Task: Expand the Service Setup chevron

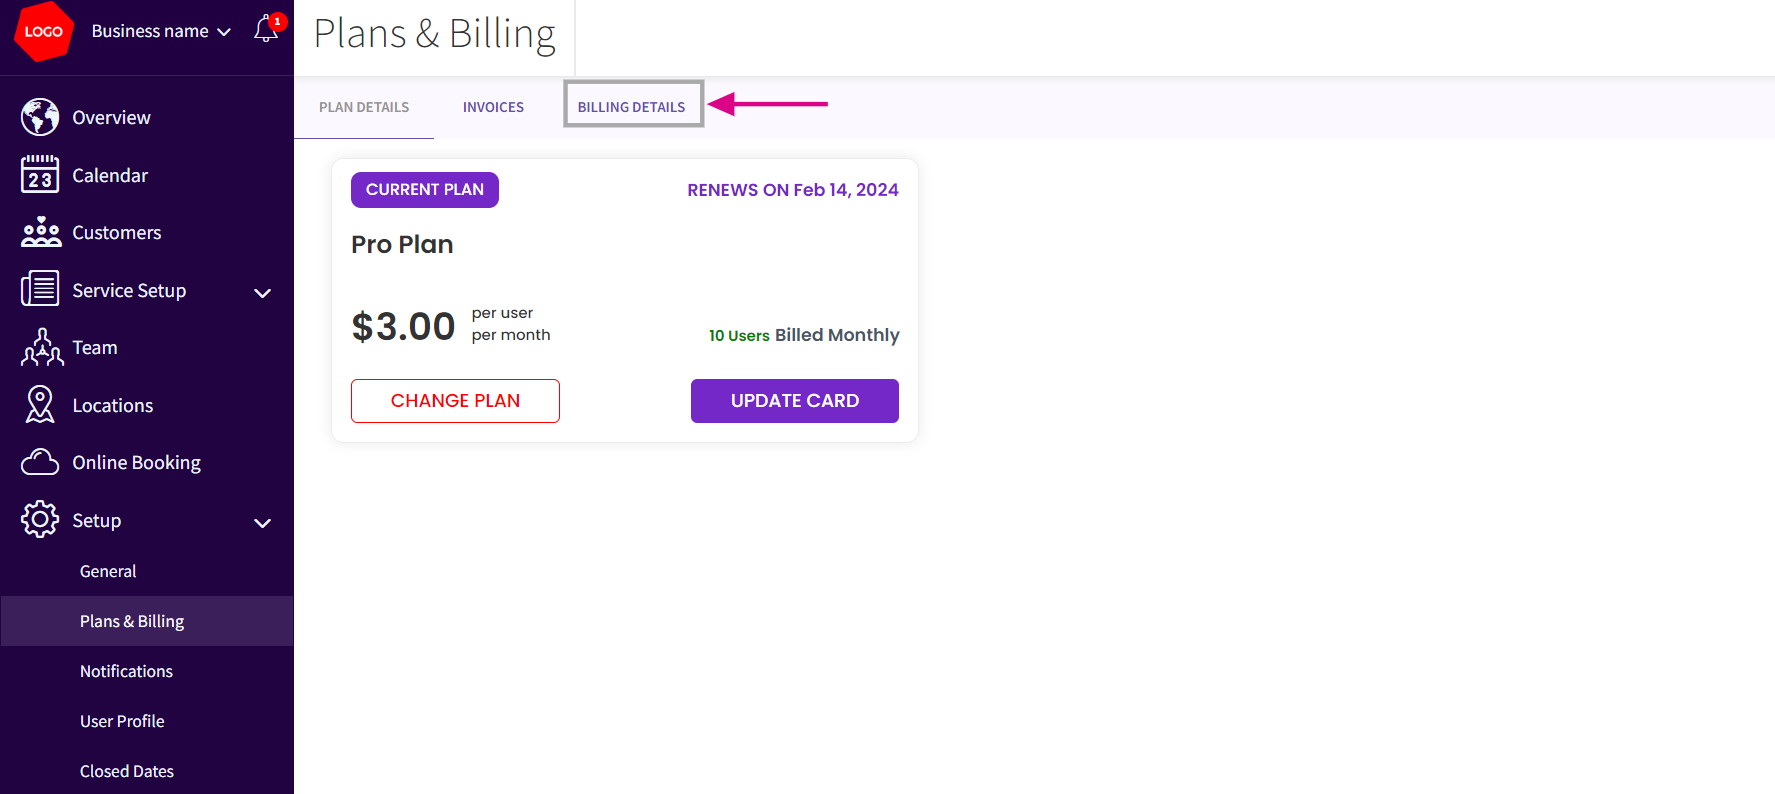Action: coord(262,293)
